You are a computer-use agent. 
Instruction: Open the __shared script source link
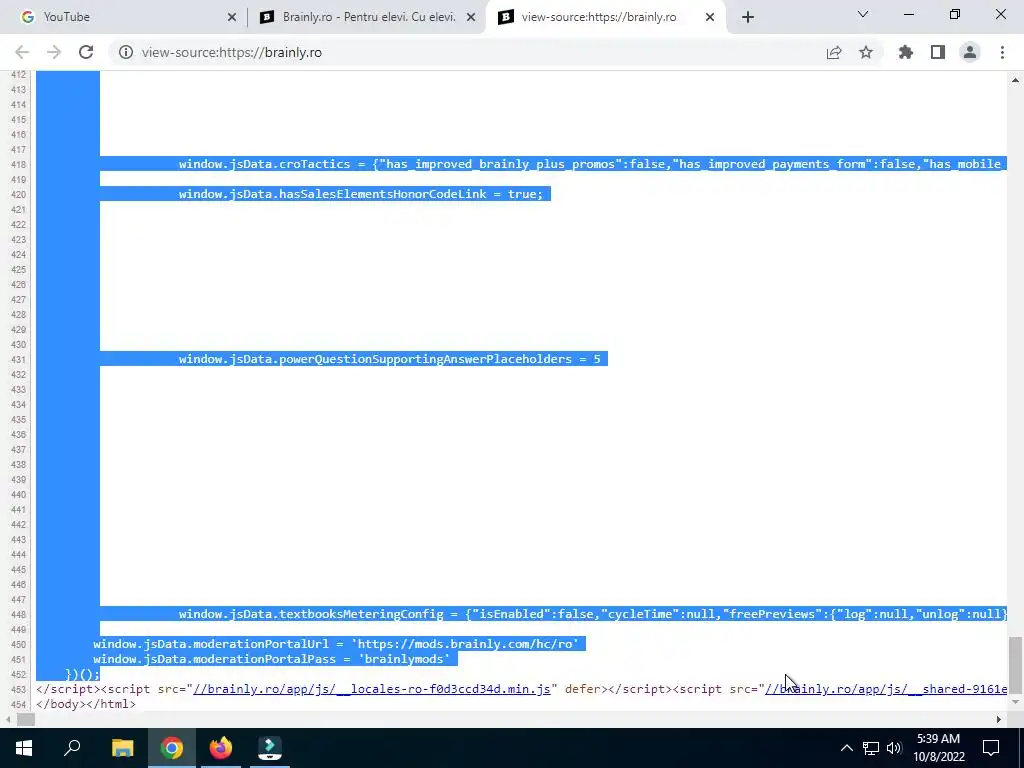(x=886, y=689)
